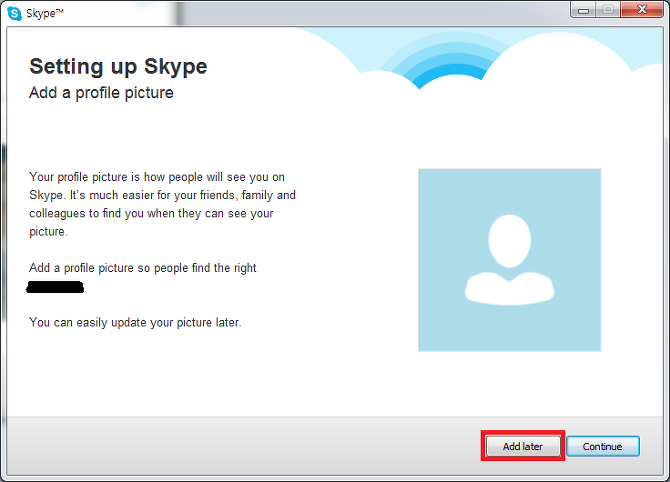Click the paragraph starting "Your profile picture is how"
Viewport: 670px width, 482px height.
coord(162,204)
